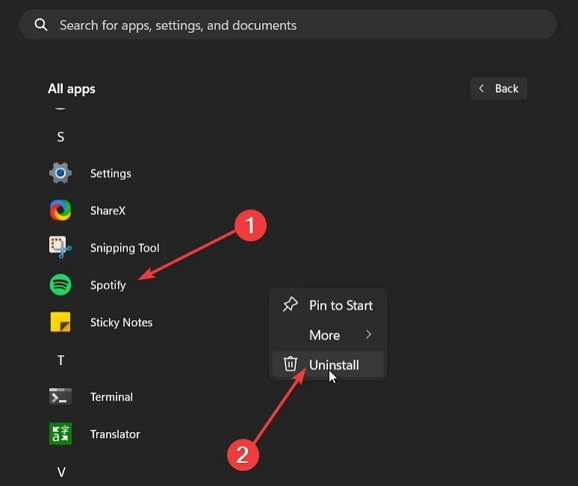Click the pin icon in context menu
This screenshot has height=486, width=578.
click(290, 305)
